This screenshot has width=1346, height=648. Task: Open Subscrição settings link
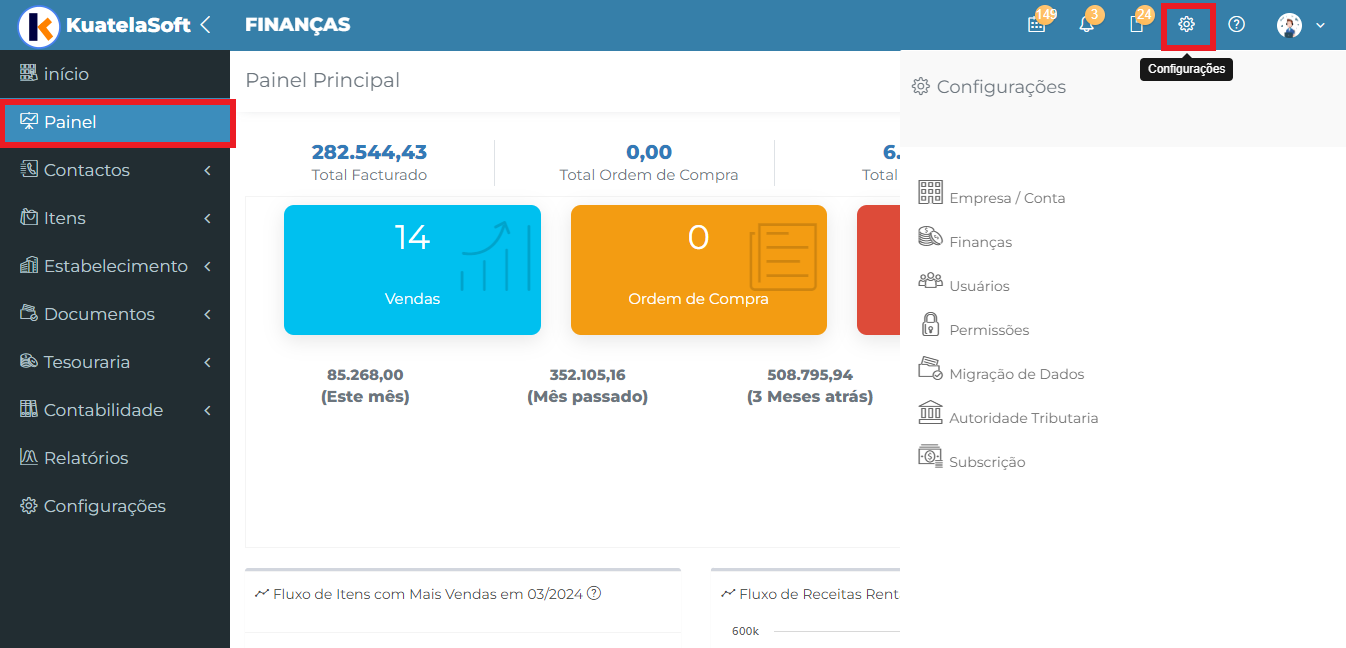coord(987,462)
